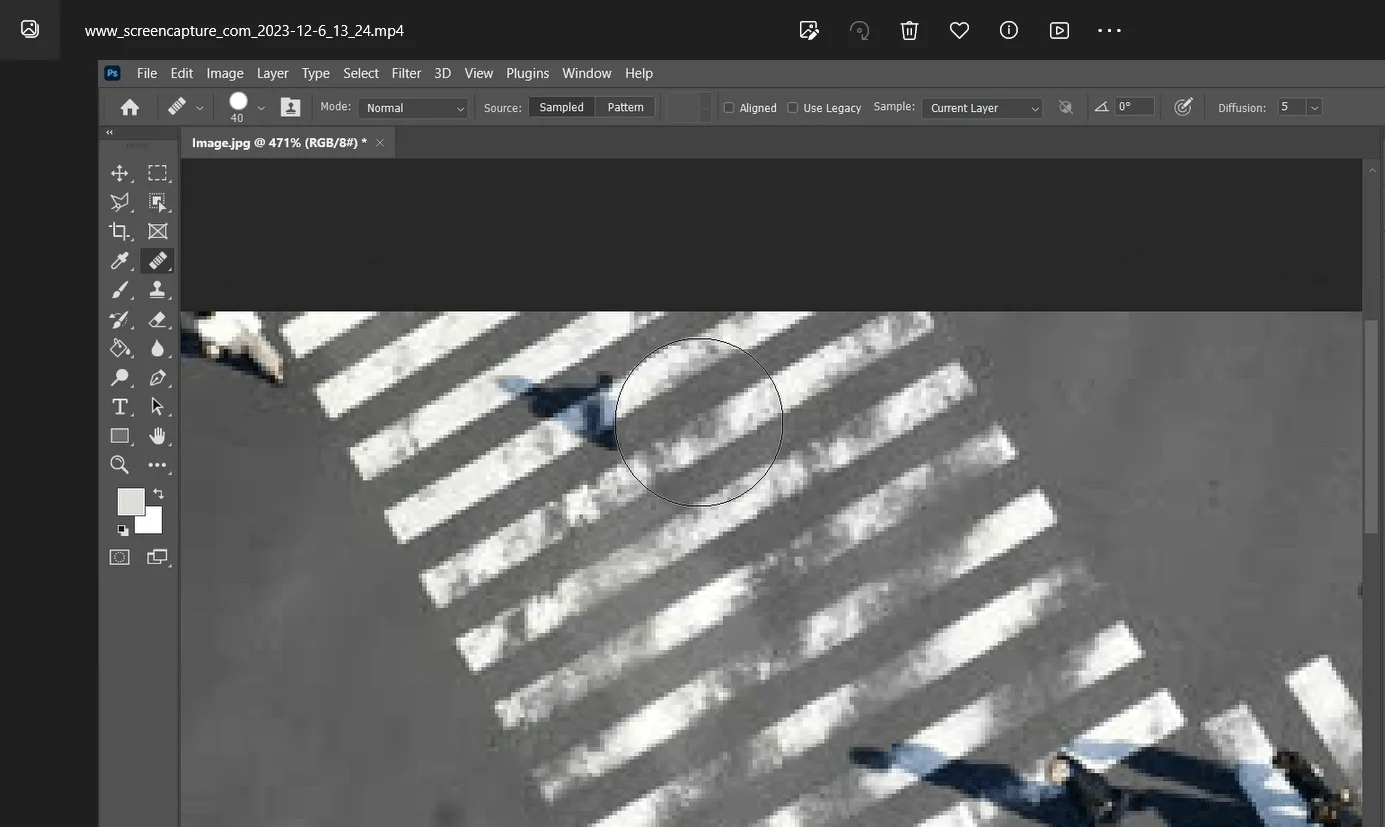1385x827 pixels.
Task: Open the Image menu
Action: tap(225, 73)
